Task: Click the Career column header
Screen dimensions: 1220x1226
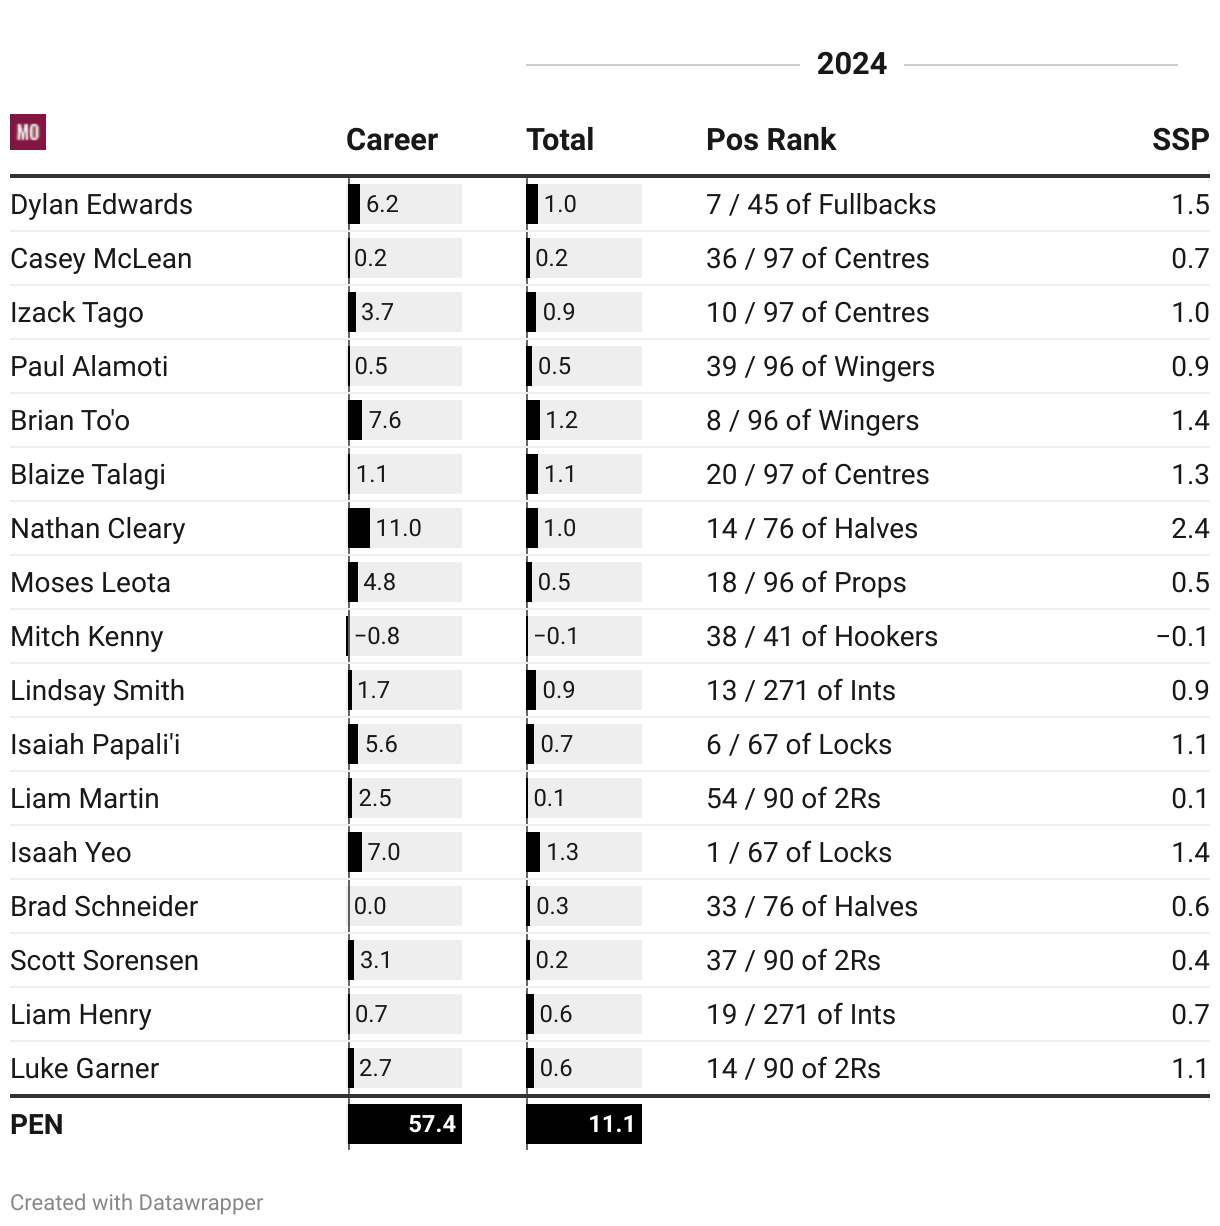Action: pos(392,140)
